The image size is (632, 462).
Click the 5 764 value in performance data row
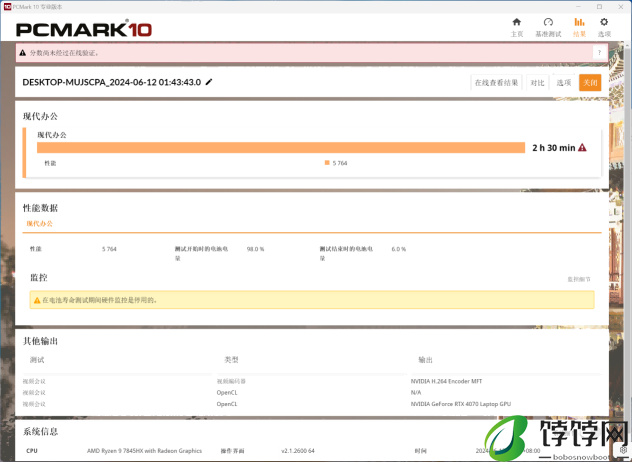109,249
